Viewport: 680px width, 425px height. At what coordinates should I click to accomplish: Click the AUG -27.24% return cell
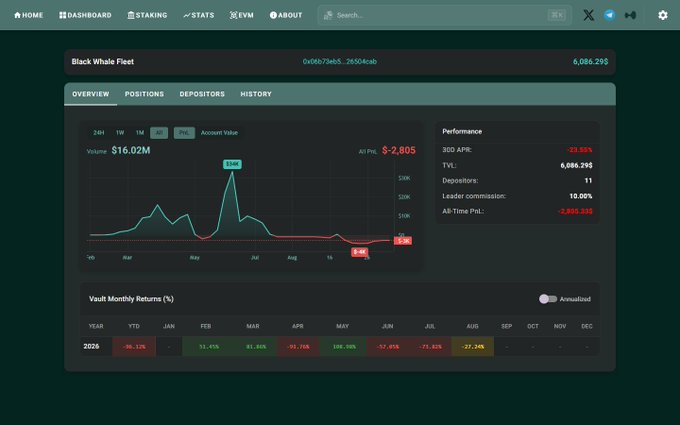(x=473, y=347)
